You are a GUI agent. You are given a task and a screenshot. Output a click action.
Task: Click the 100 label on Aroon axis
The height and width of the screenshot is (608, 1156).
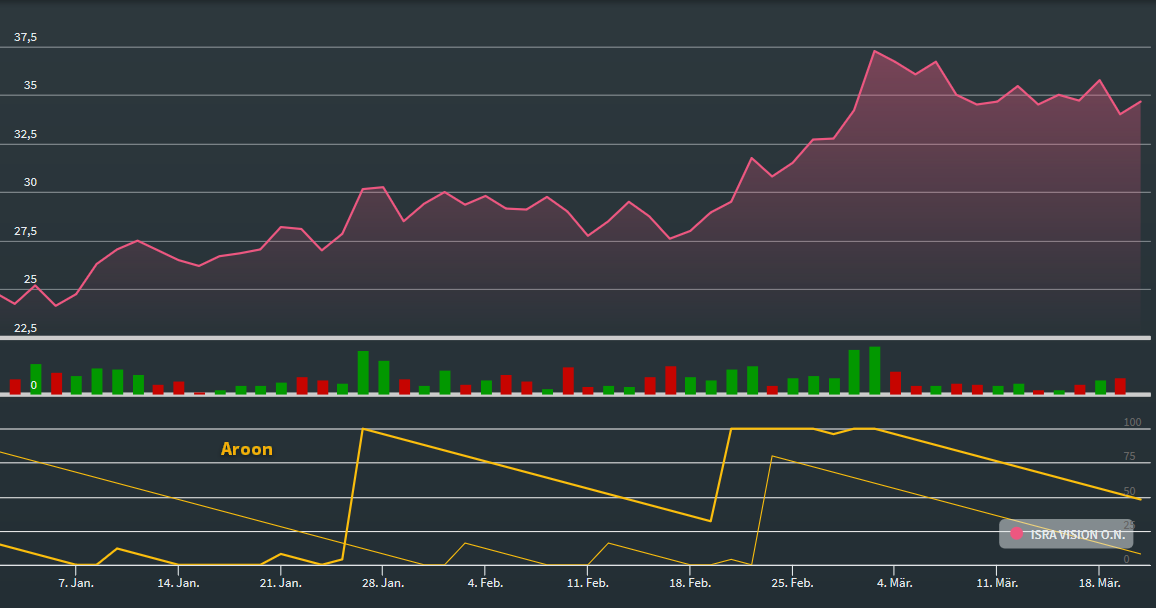pos(1132,423)
